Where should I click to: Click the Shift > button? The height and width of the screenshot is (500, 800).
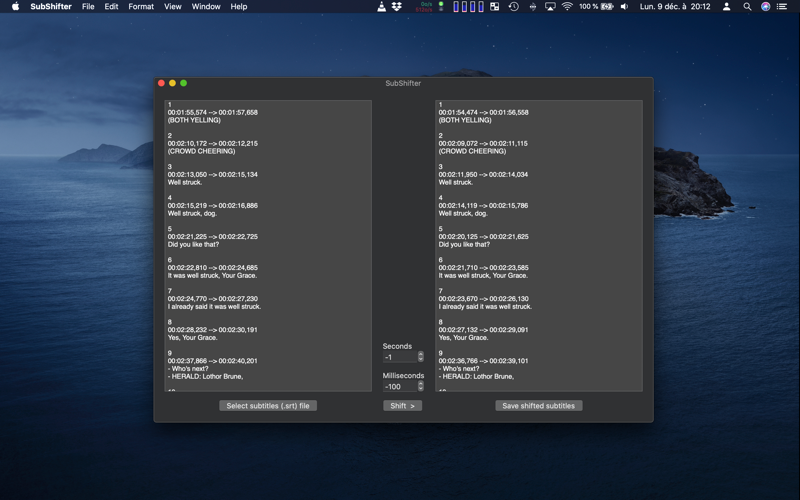(403, 406)
